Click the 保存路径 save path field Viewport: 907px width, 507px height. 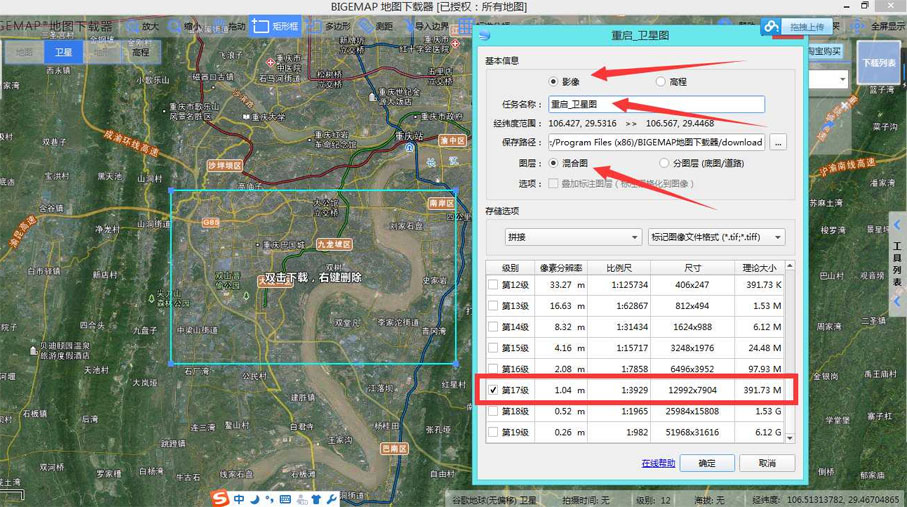click(x=657, y=142)
